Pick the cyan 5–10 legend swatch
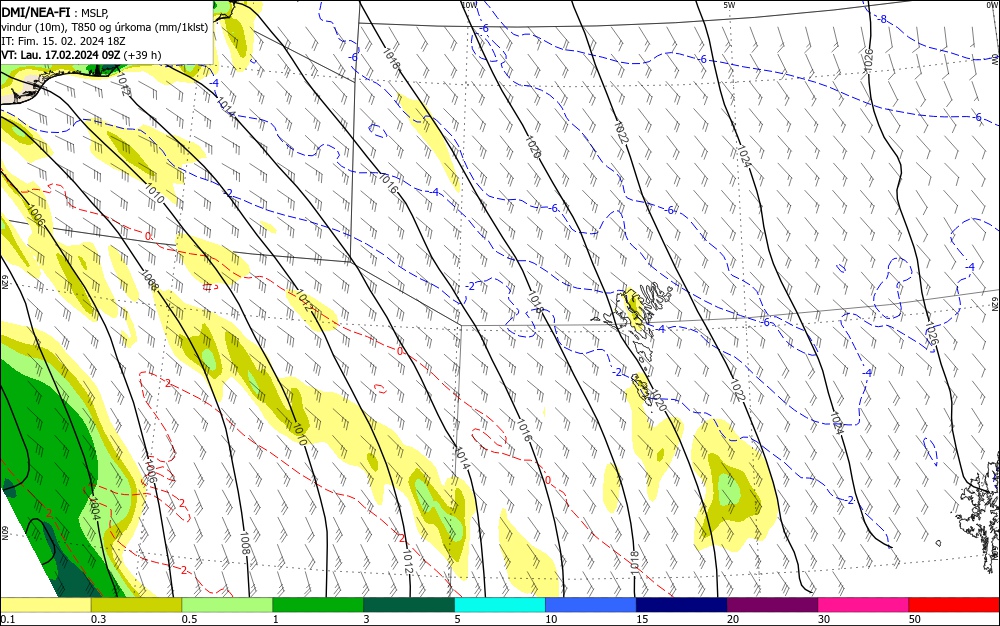Screen dimensions: 1000x626 pos(500,605)
